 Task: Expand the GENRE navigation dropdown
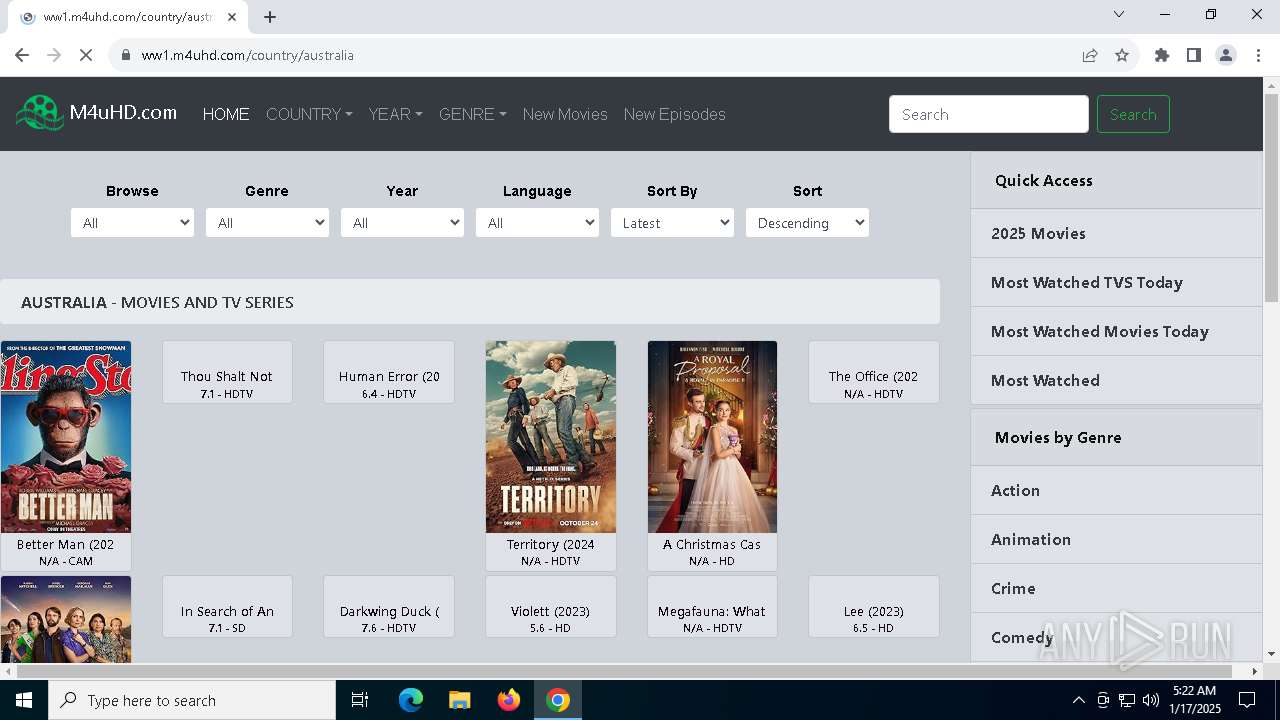pyautogui.click(x=472, y=114)
